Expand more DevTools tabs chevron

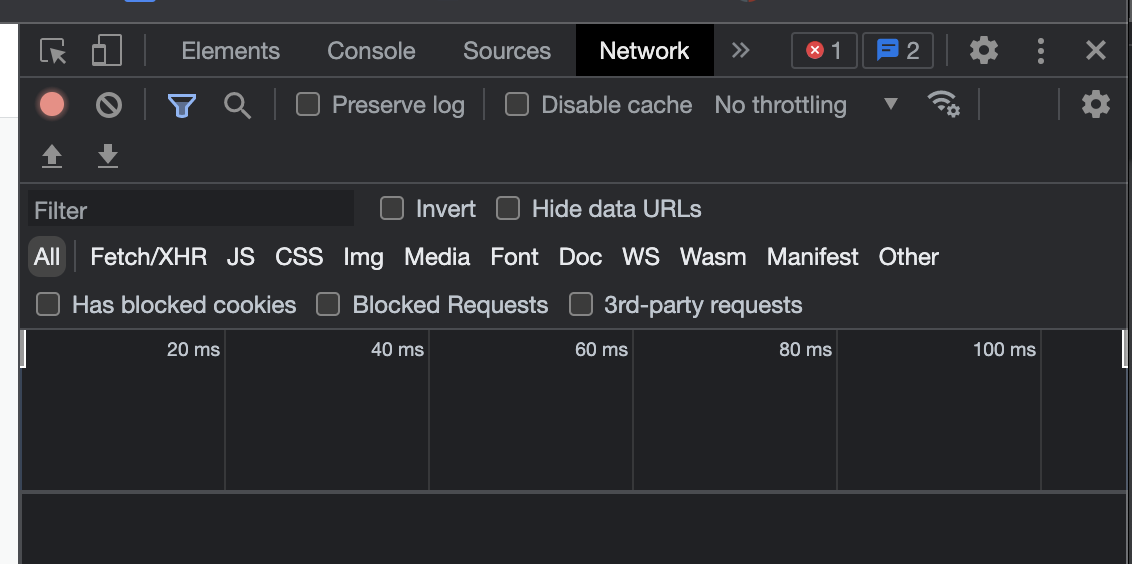click(740, 51)
